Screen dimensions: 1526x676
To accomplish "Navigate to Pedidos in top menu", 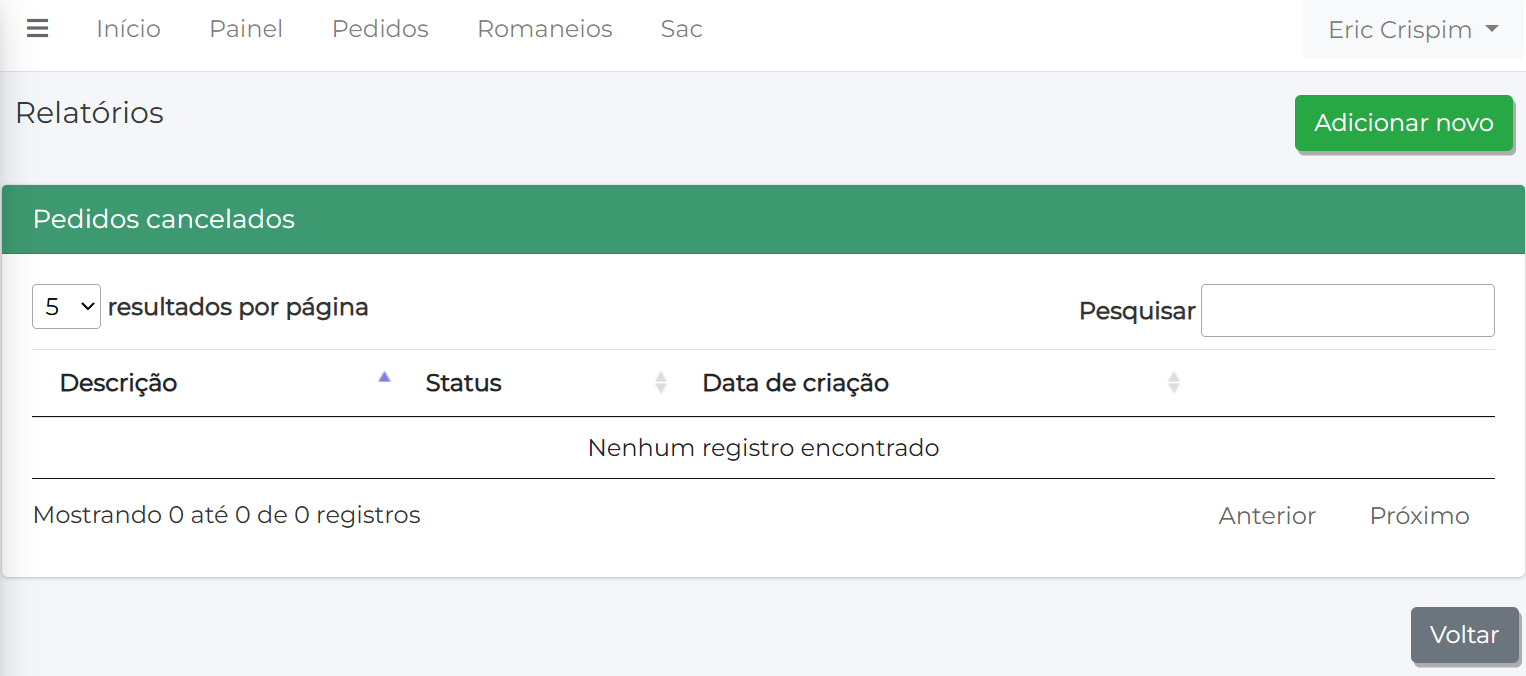I will pos(380,29).
